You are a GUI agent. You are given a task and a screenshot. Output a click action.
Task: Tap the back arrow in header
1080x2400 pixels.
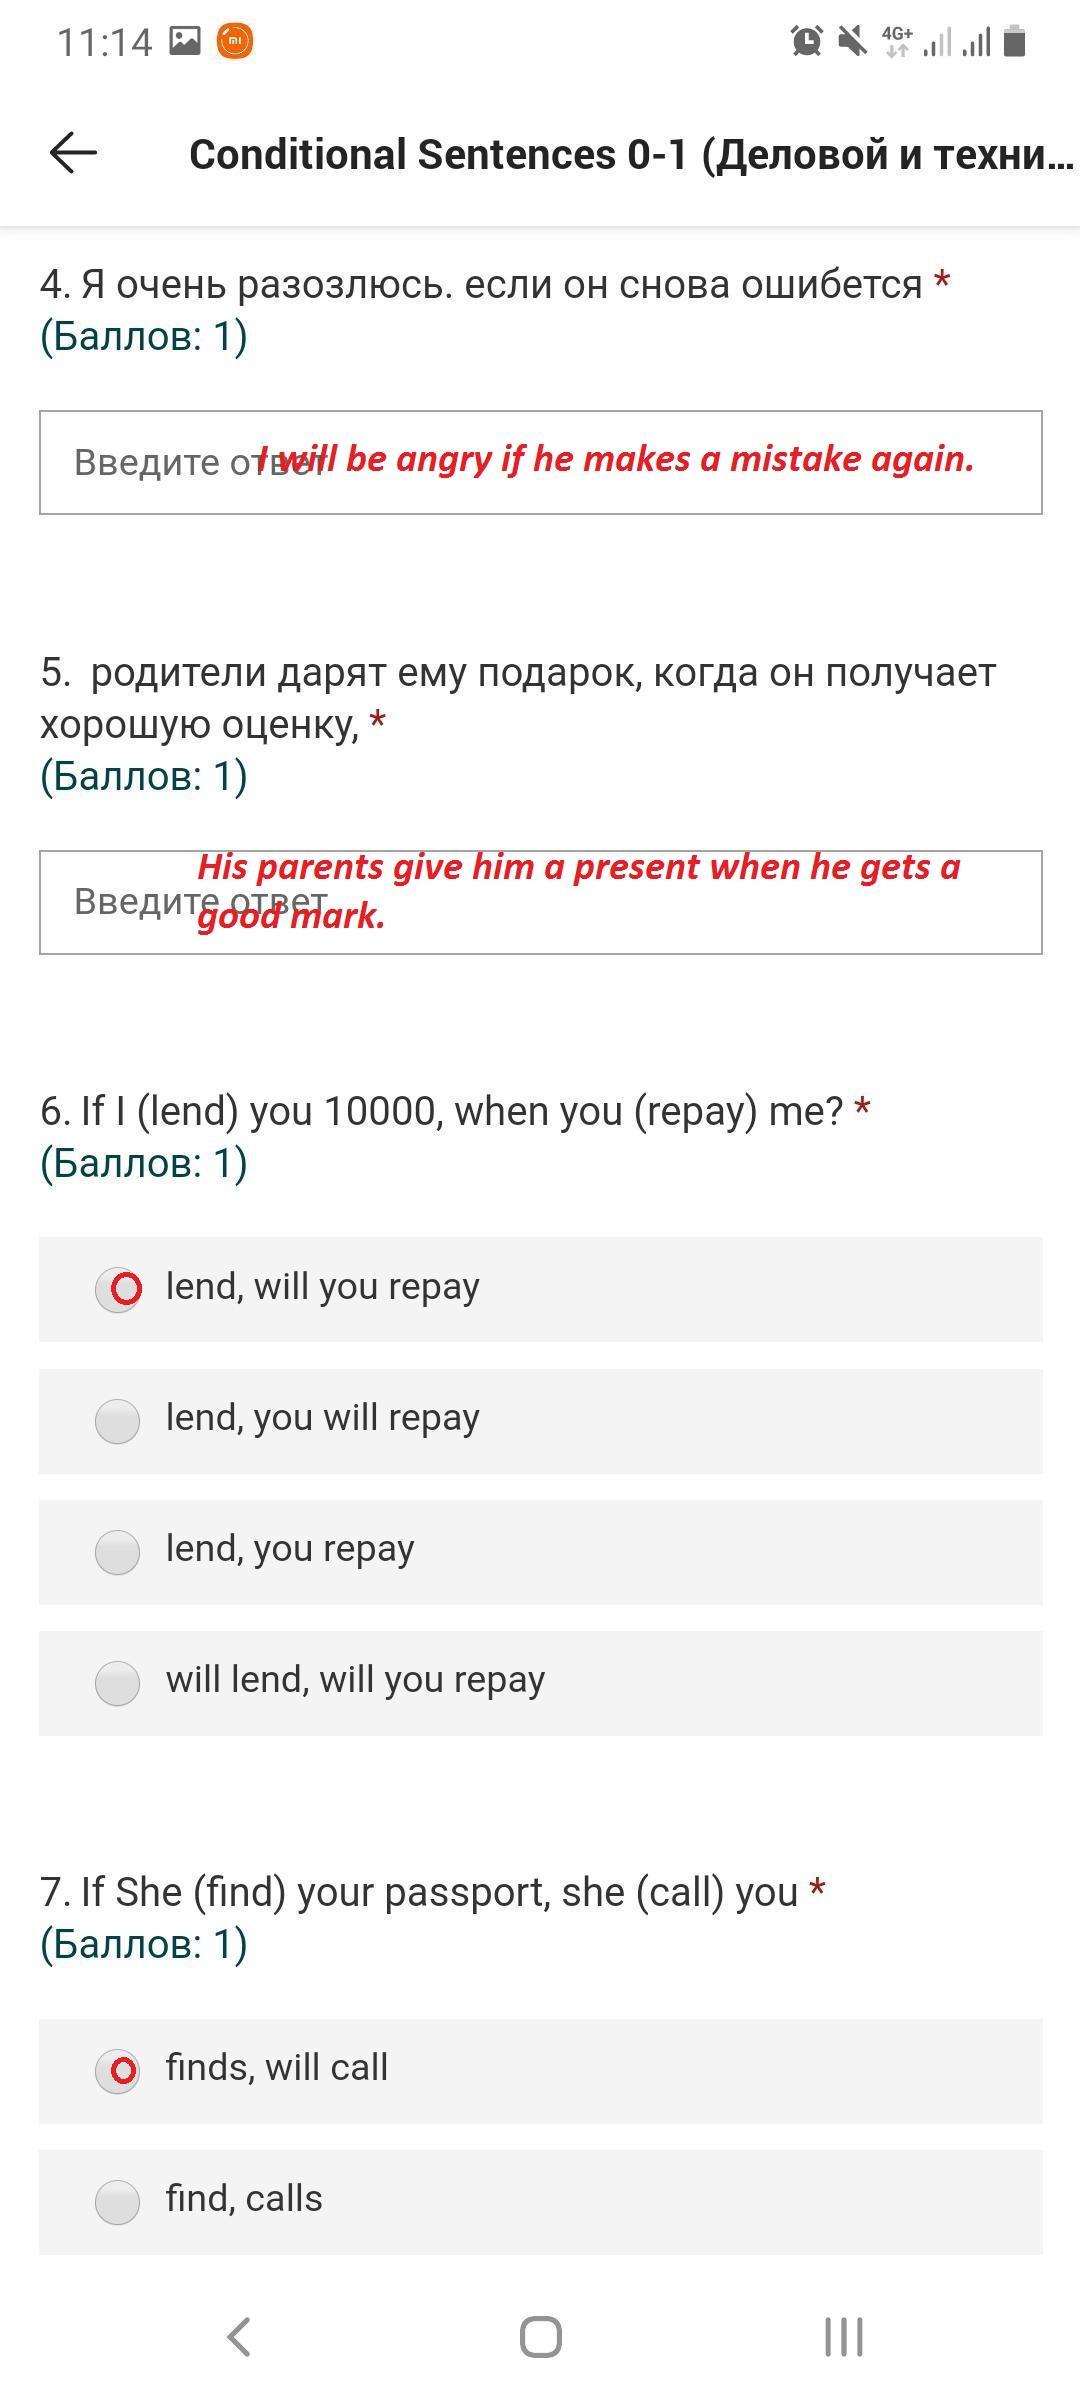pos(73,153)
